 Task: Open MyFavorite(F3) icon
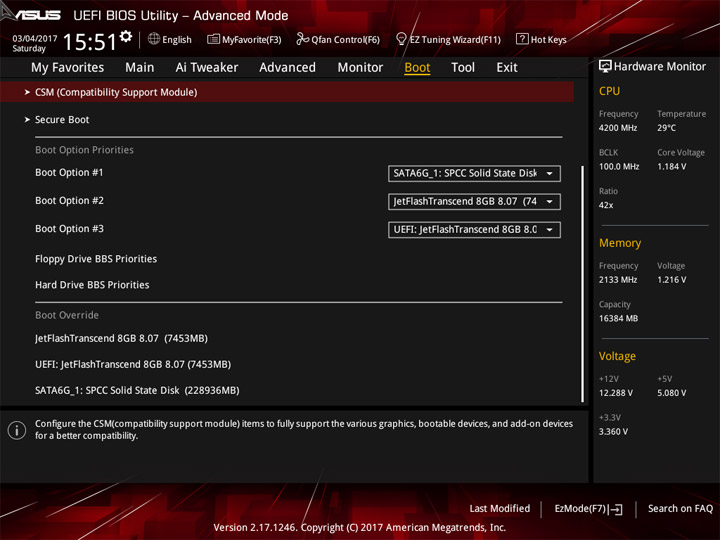pos(213,39)
